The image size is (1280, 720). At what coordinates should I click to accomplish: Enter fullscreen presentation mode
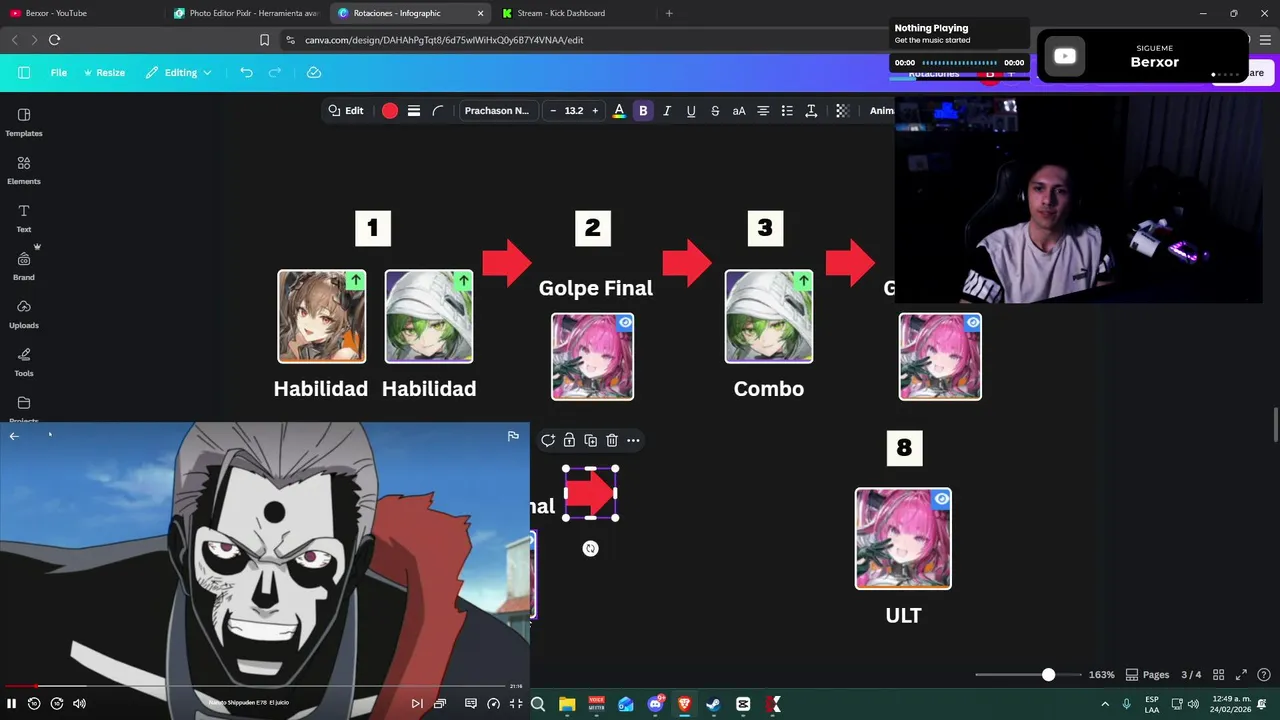1241,675
